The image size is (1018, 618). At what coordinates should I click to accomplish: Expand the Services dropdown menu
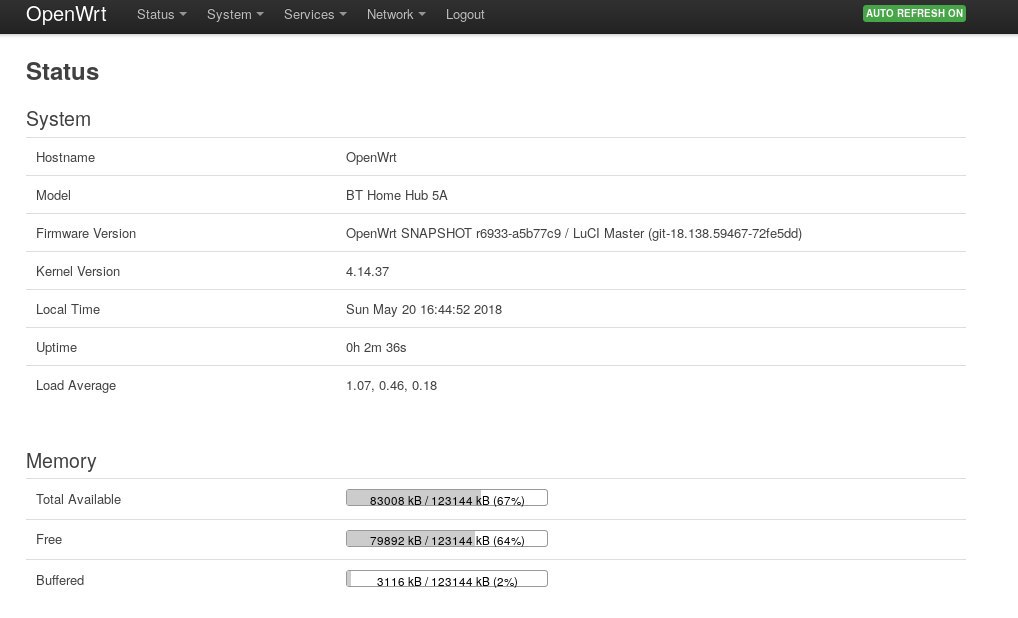(315, 14)
